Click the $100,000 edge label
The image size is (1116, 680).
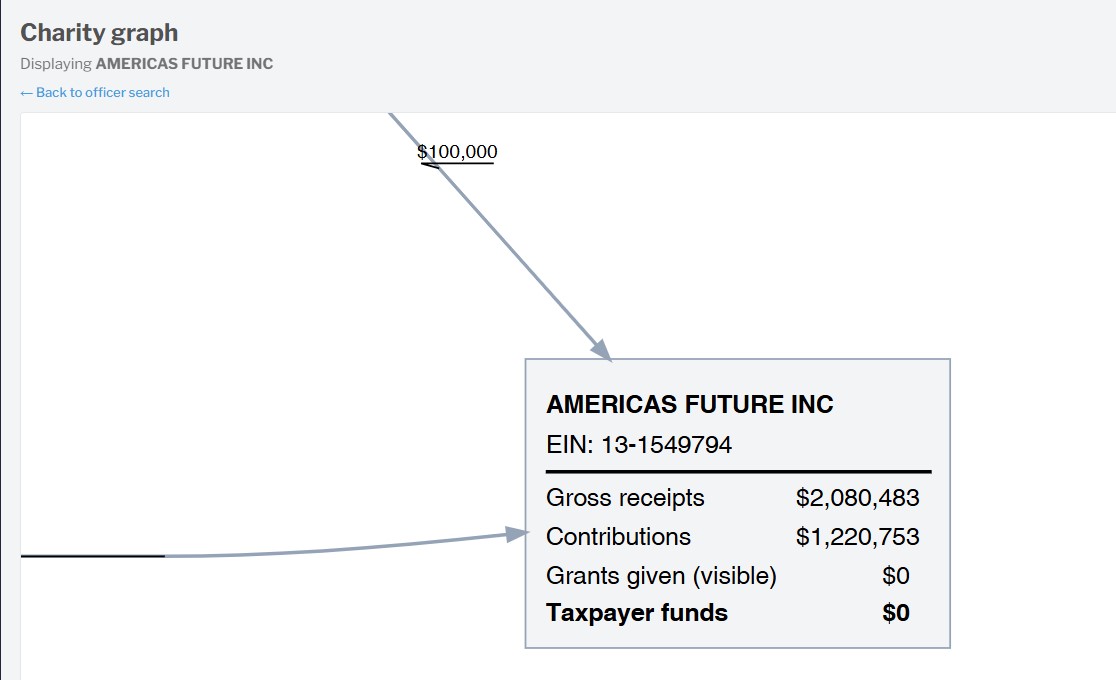(457, 152)
